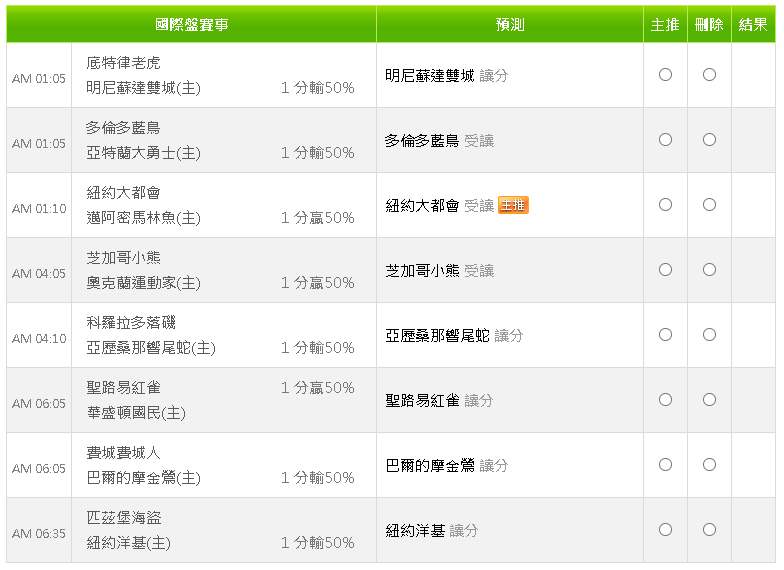784x570 pixels.
Task: Click team name 費城費城人
Action: pos(124,452)
